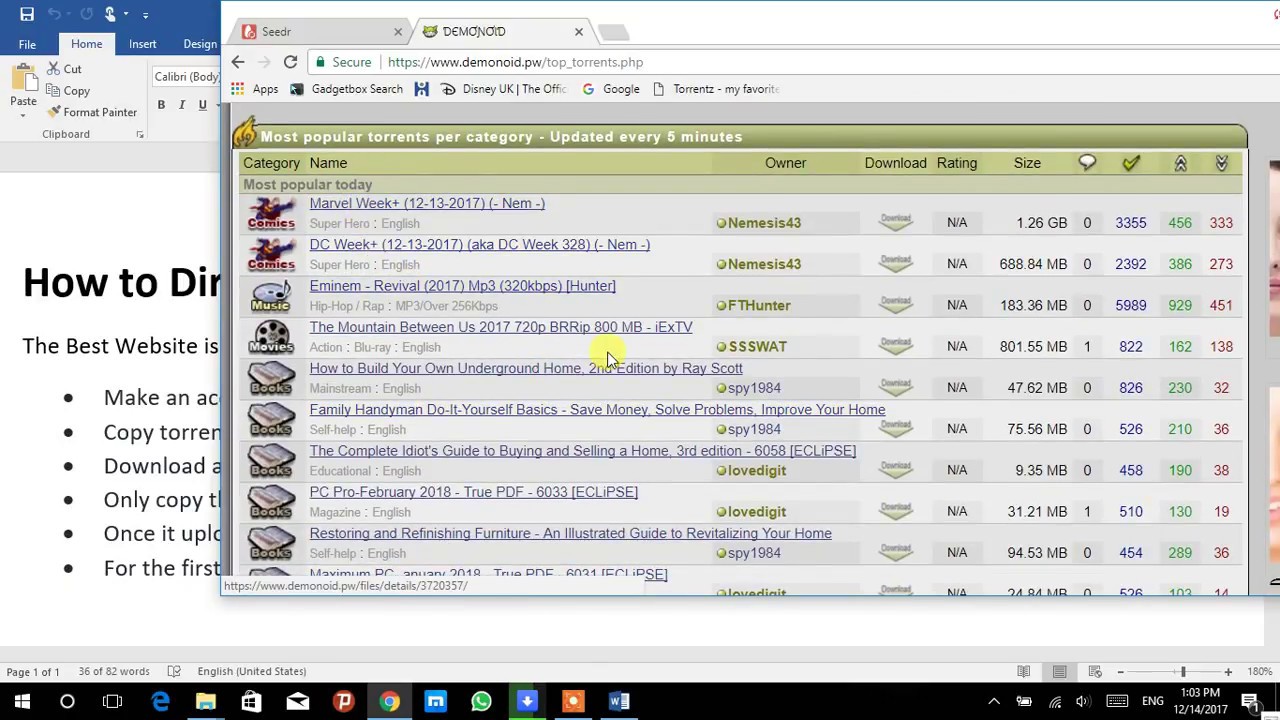
Task: Open the Google bookmark
Action: point(611,89)
